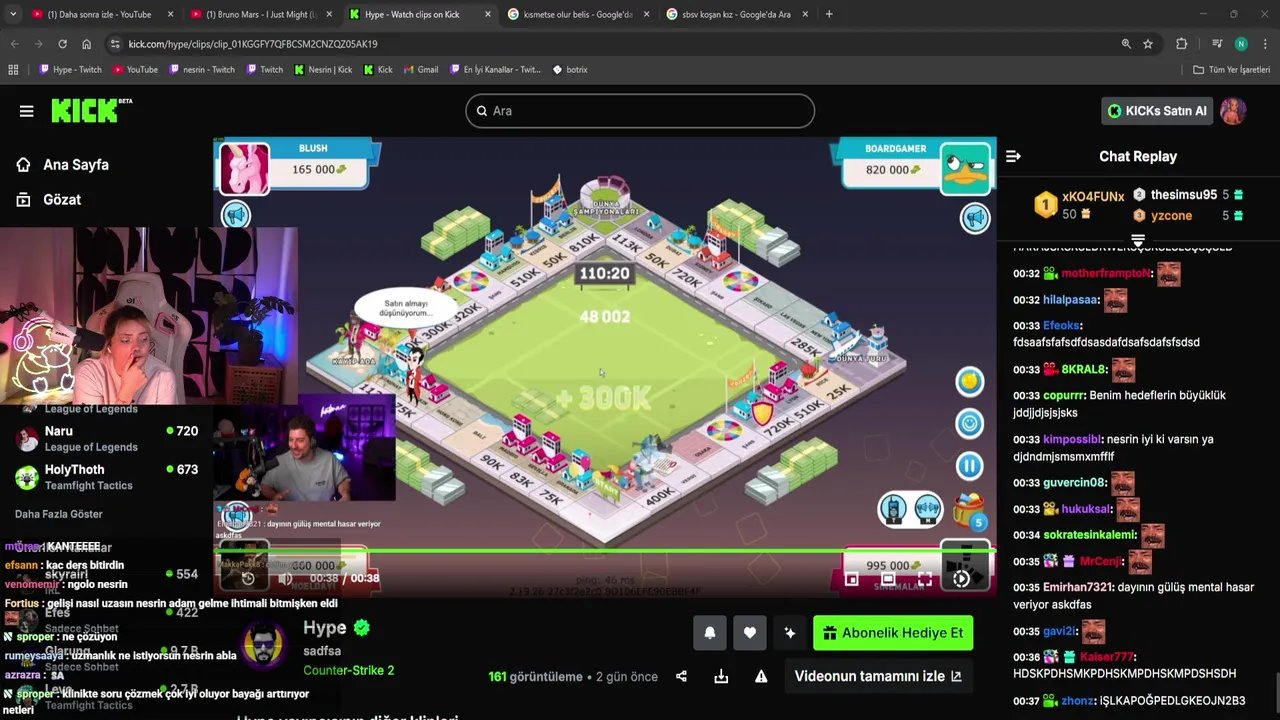Click the Hype channel name
Viewport: 1280px width, 720px height.
[325, 628]
